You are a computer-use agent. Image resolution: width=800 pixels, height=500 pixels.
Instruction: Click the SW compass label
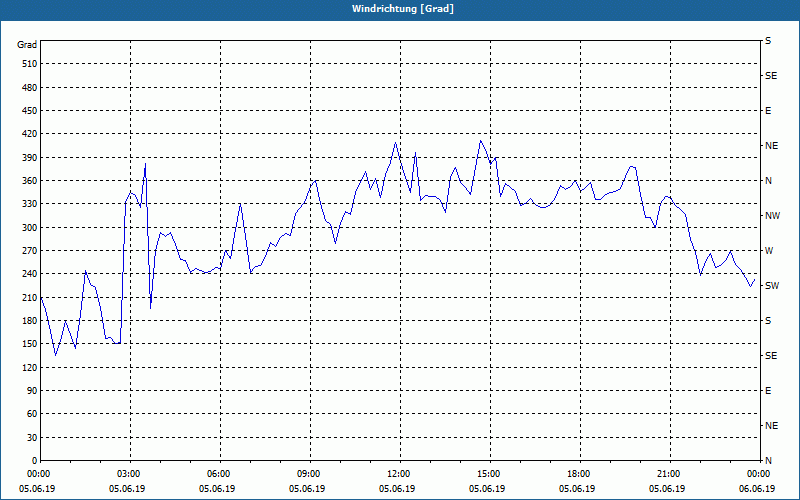(772, 286)
